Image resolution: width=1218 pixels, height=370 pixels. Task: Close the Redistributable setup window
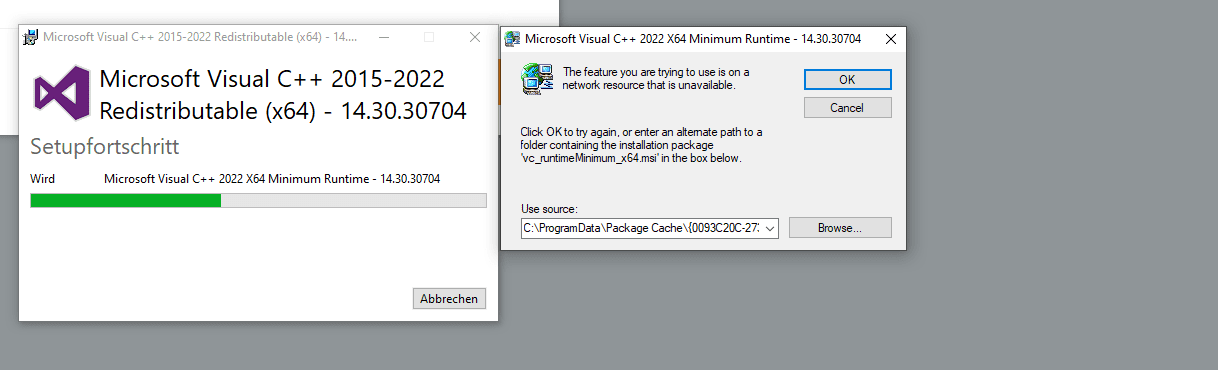[475, 37]
